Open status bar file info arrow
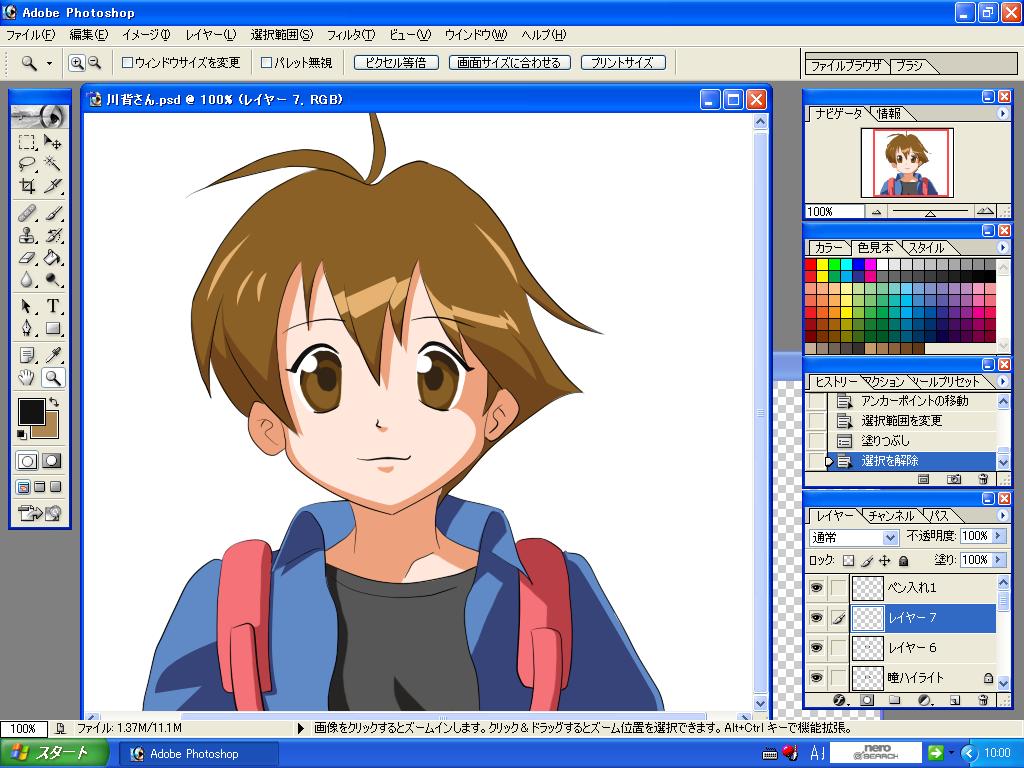The image size is (1024, 768). coord(300,728)
